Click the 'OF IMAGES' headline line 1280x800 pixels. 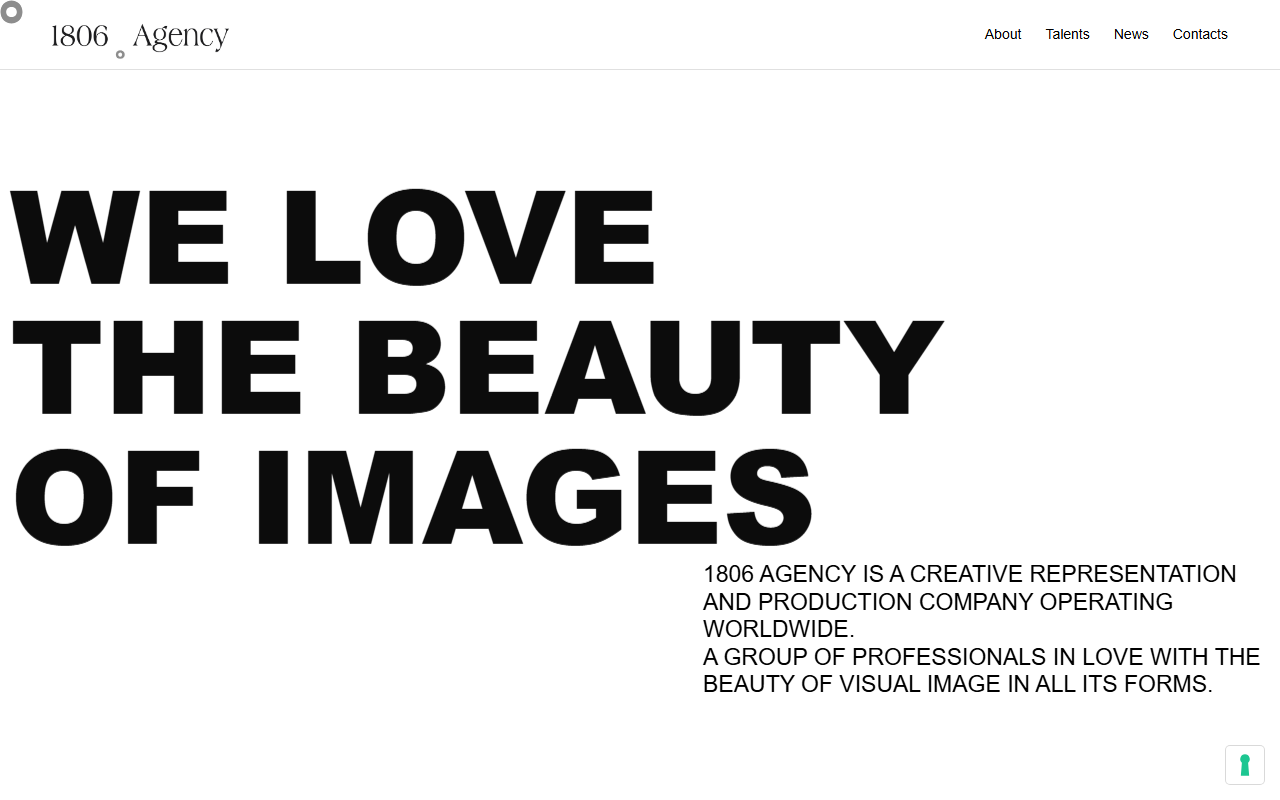pos(412,497)
